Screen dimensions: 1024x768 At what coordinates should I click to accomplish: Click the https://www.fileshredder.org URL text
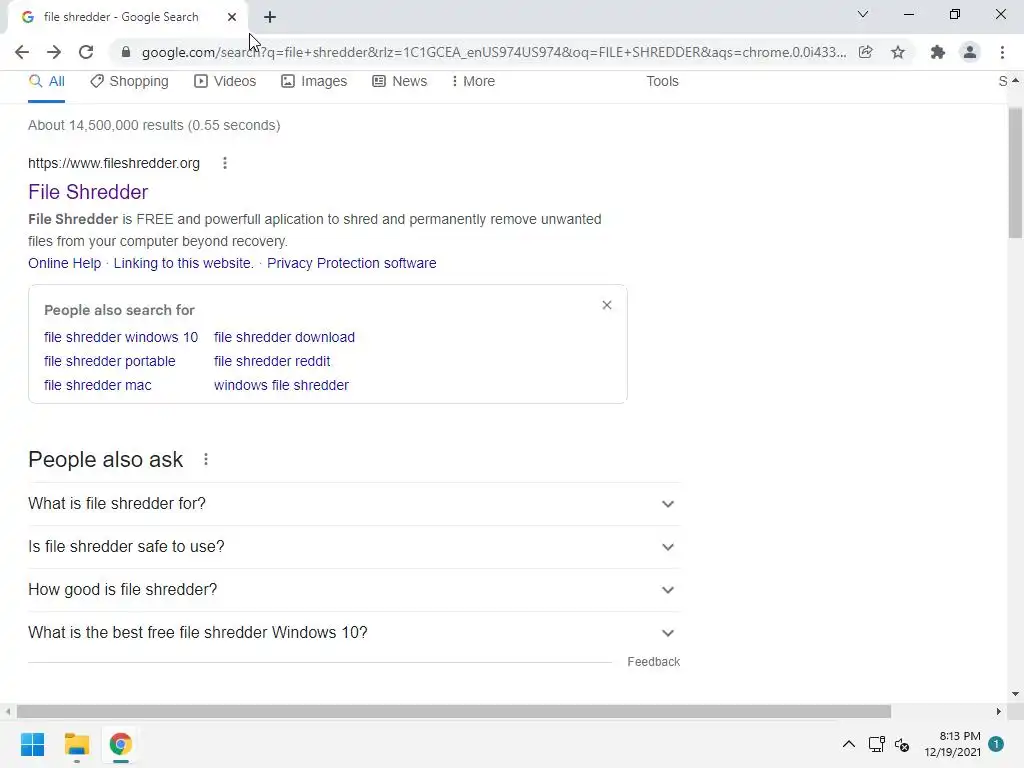114,164
